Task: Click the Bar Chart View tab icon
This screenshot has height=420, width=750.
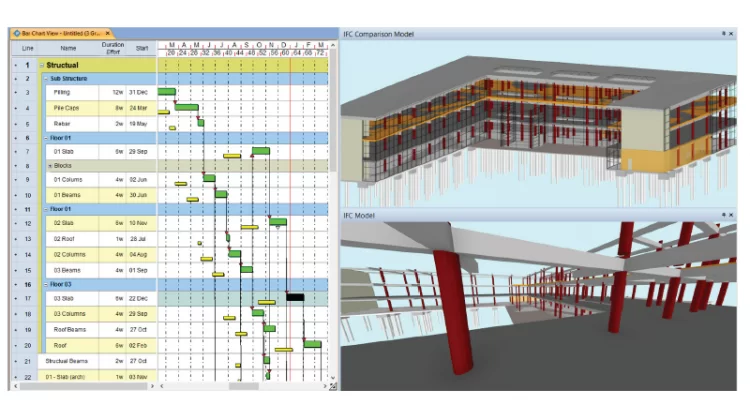Action: [17, 33]
